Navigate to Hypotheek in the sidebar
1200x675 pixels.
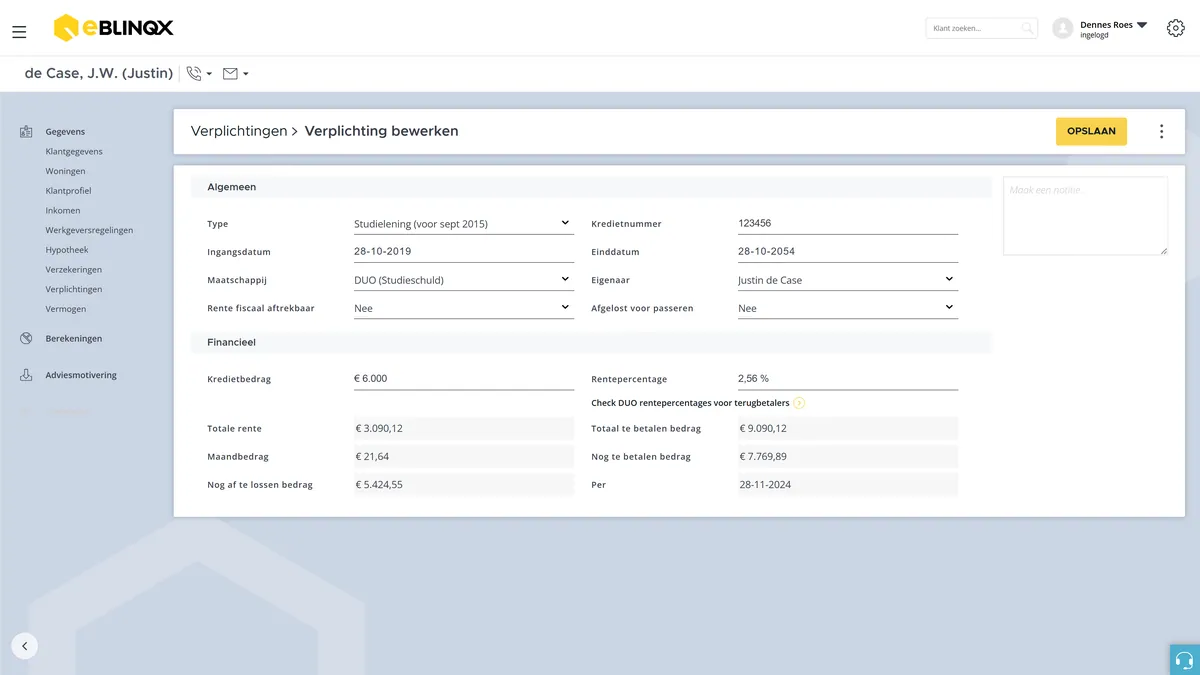tap(67, 250)
